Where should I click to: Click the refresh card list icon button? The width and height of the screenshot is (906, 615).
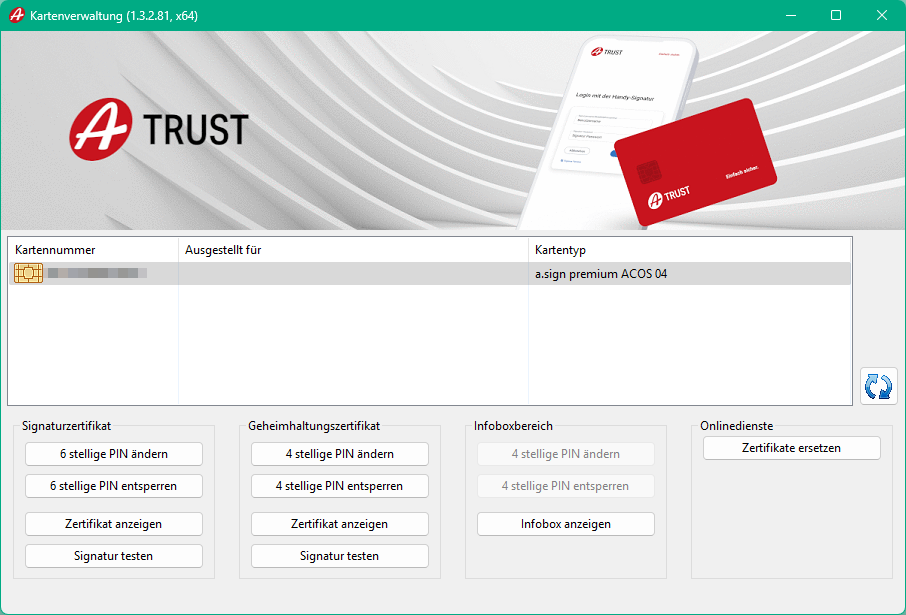[878, 386]
